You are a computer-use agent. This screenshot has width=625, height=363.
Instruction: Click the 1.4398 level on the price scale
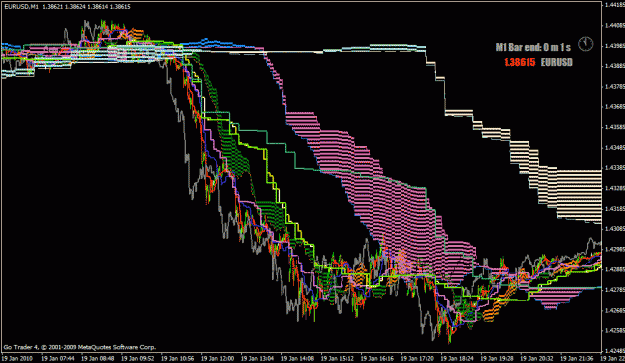[615, 46]
